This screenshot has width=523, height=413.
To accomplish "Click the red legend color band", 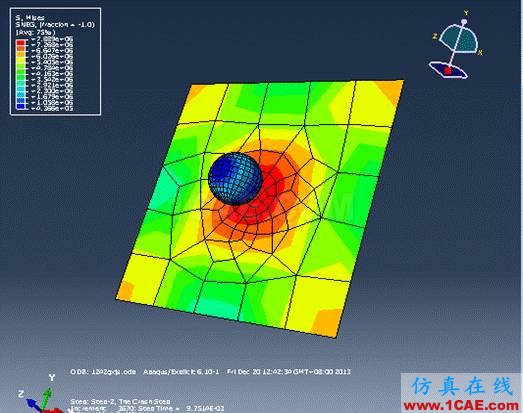I will click(21, 42).
